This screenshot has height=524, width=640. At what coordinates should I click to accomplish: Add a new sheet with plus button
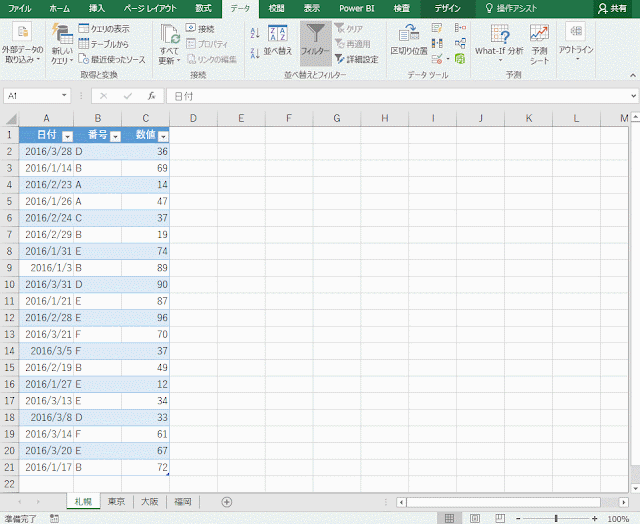point(227,502)
